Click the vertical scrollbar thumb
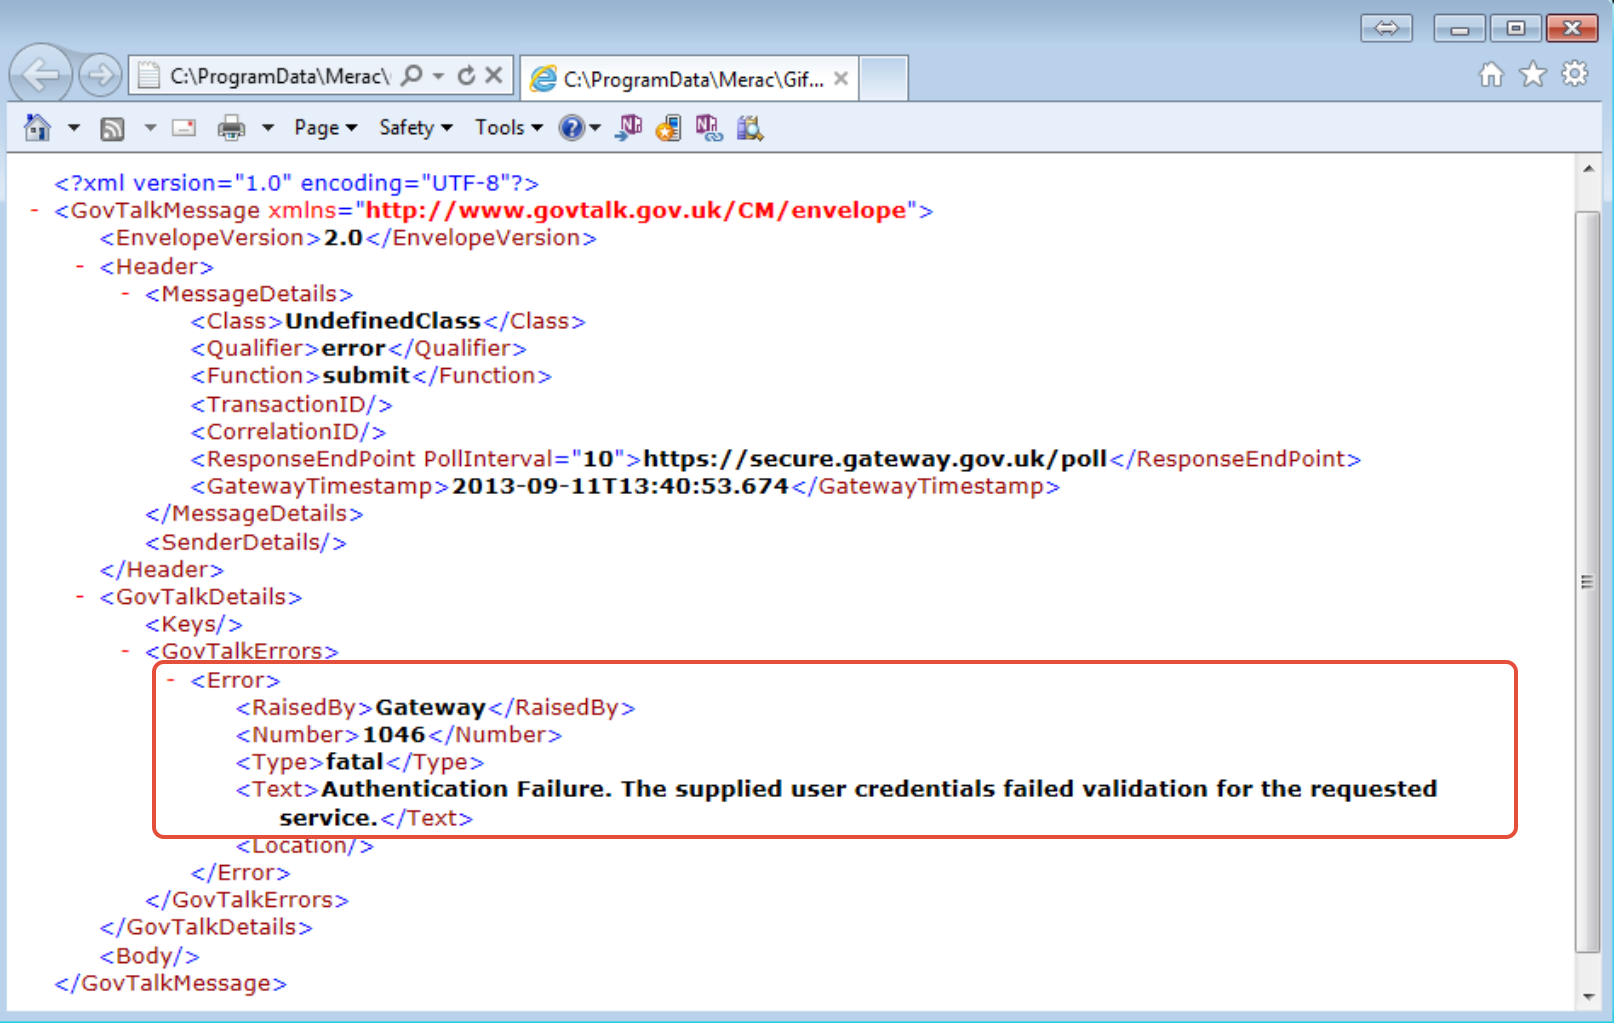The height and width of the screenshot is (1023, 1614). pyautogui.click(x=1588, y=582)
